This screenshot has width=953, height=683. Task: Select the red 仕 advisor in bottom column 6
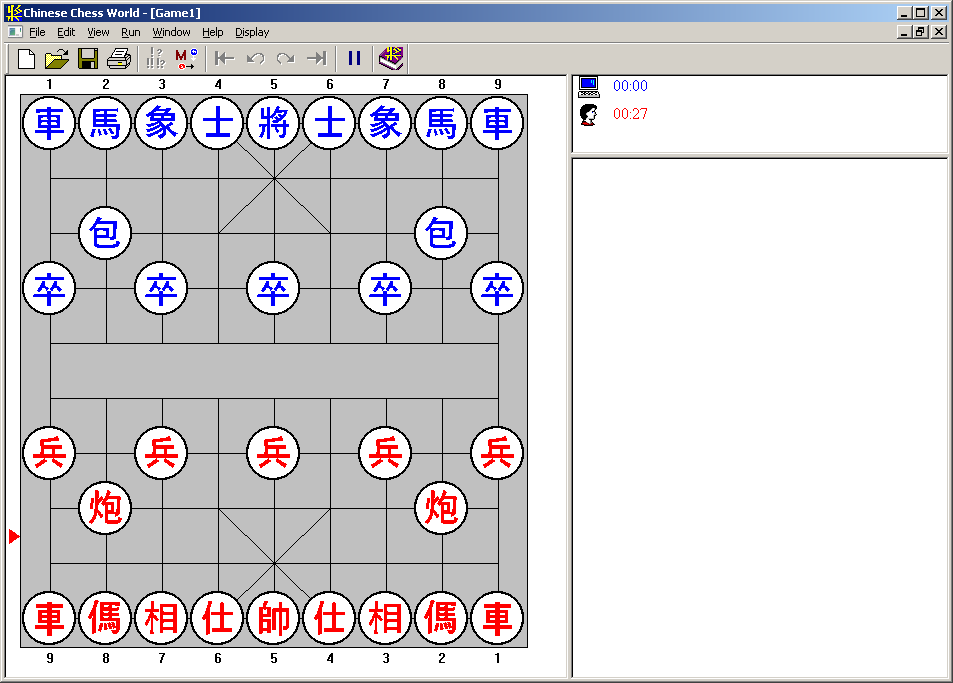tap(218, 618)
